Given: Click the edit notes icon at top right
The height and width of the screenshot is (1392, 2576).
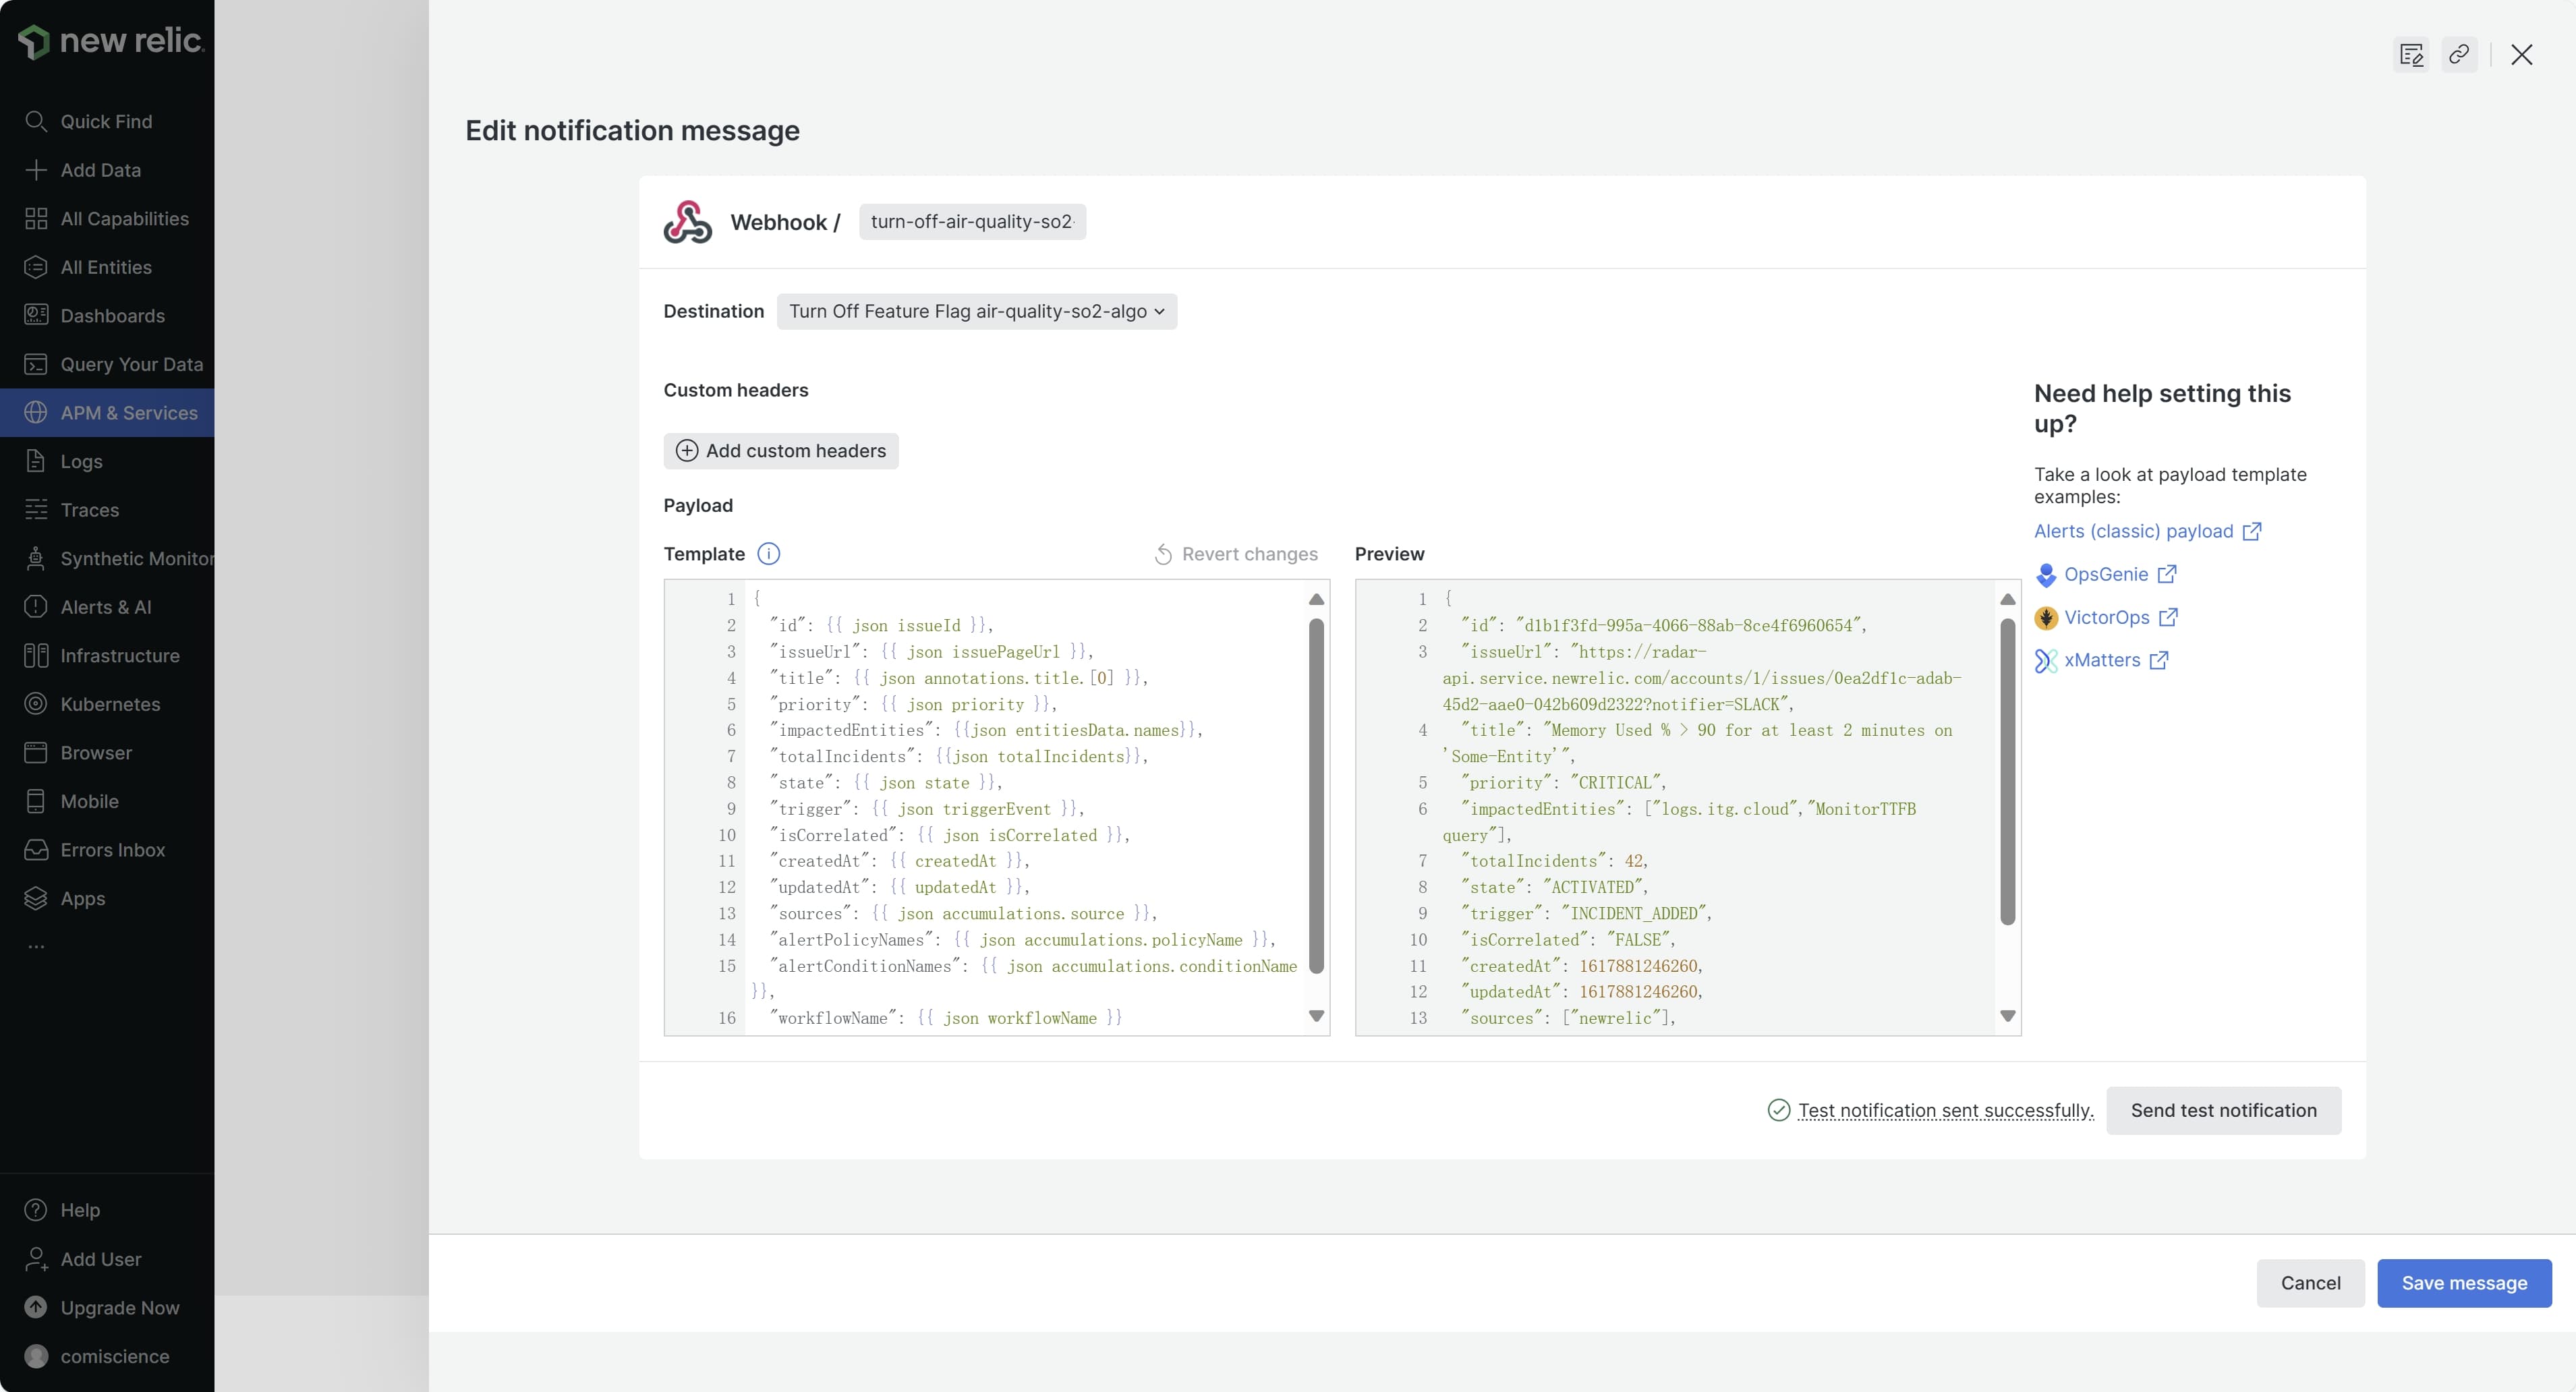Looking at the screenshot, I should pyautogui.click(x=2411, y=54).
